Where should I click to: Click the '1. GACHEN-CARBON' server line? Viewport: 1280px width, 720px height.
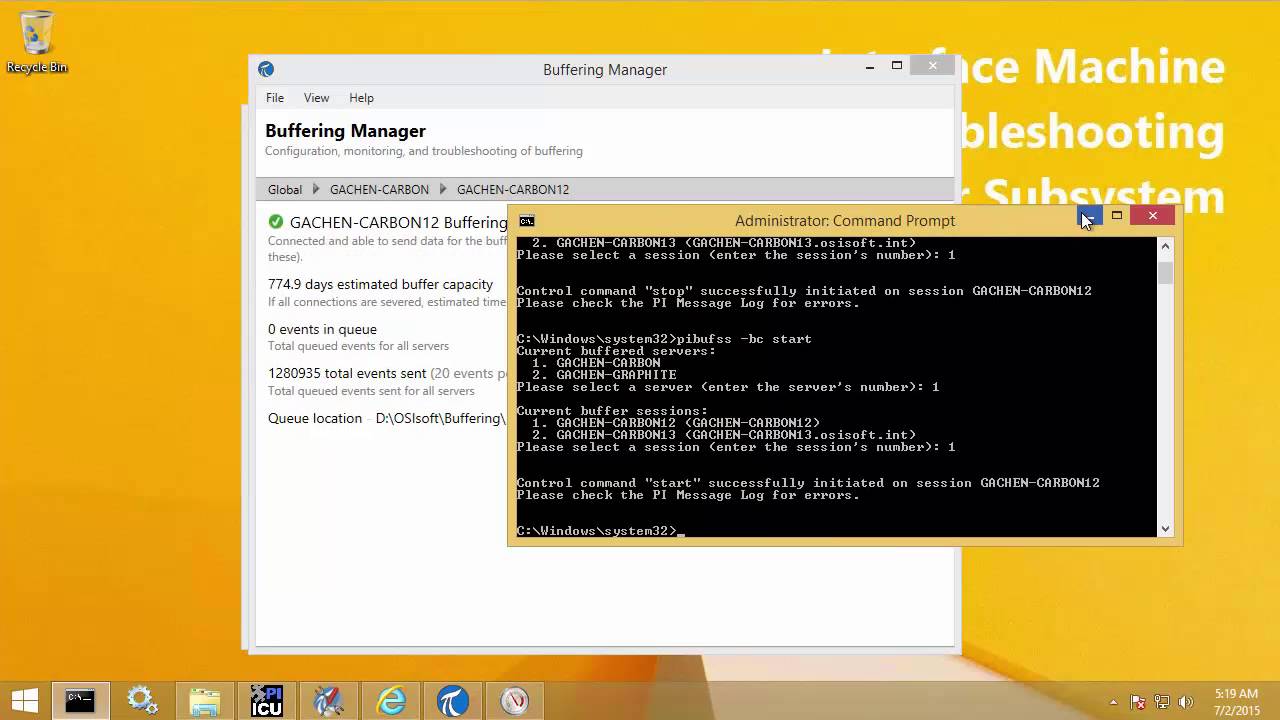tap(596, 363)
